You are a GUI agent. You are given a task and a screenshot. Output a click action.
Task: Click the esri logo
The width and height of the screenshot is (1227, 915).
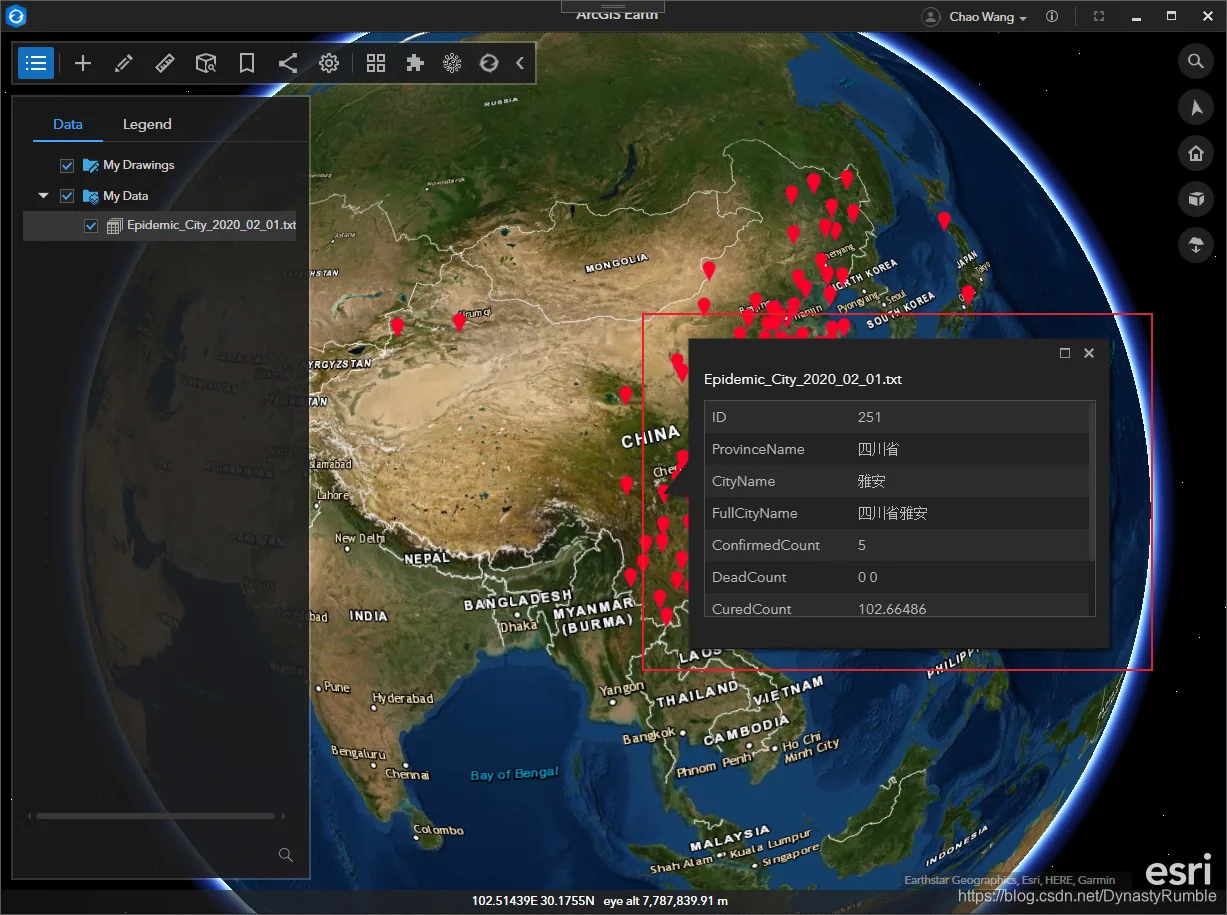1179,869
